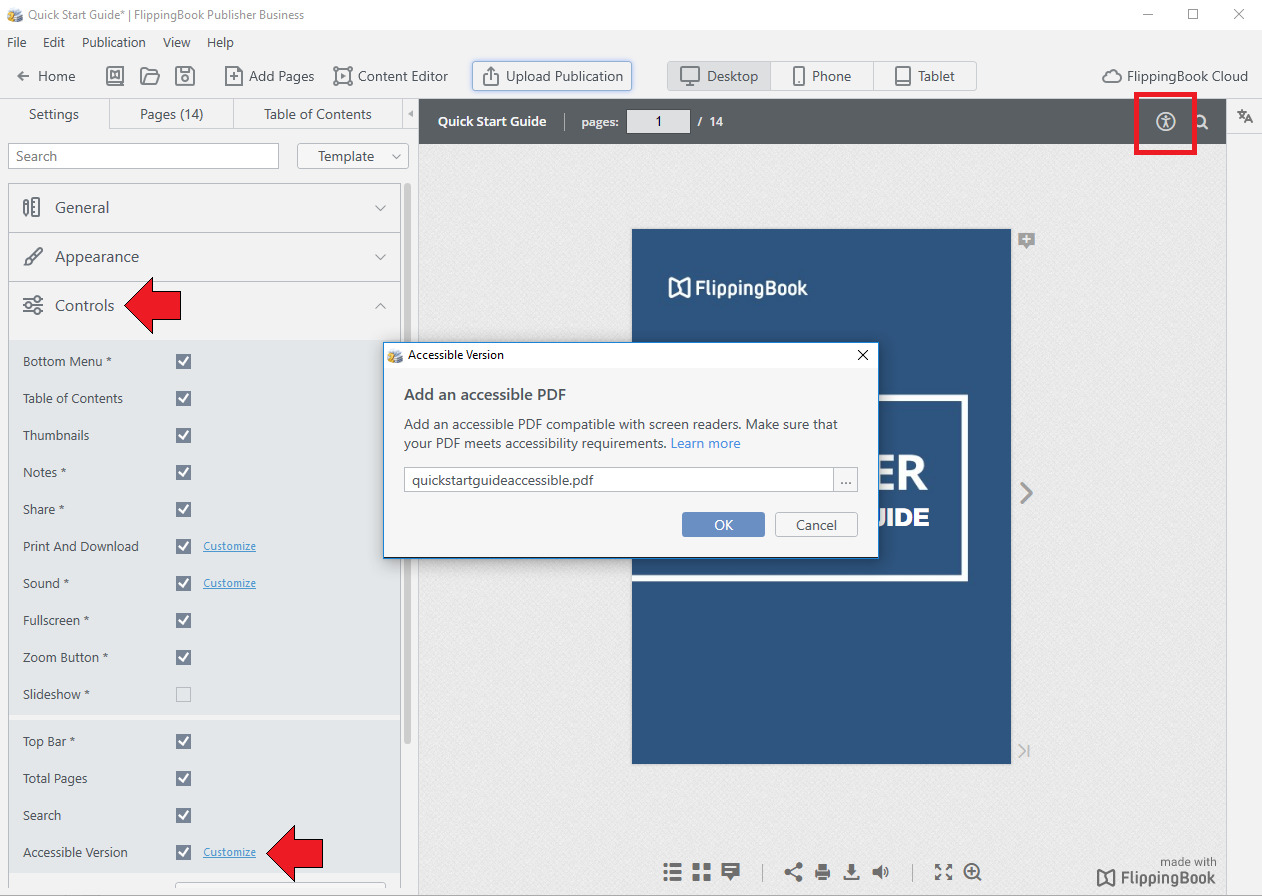Open the Edit menu

pyautogui.click(x=54, y=42)
